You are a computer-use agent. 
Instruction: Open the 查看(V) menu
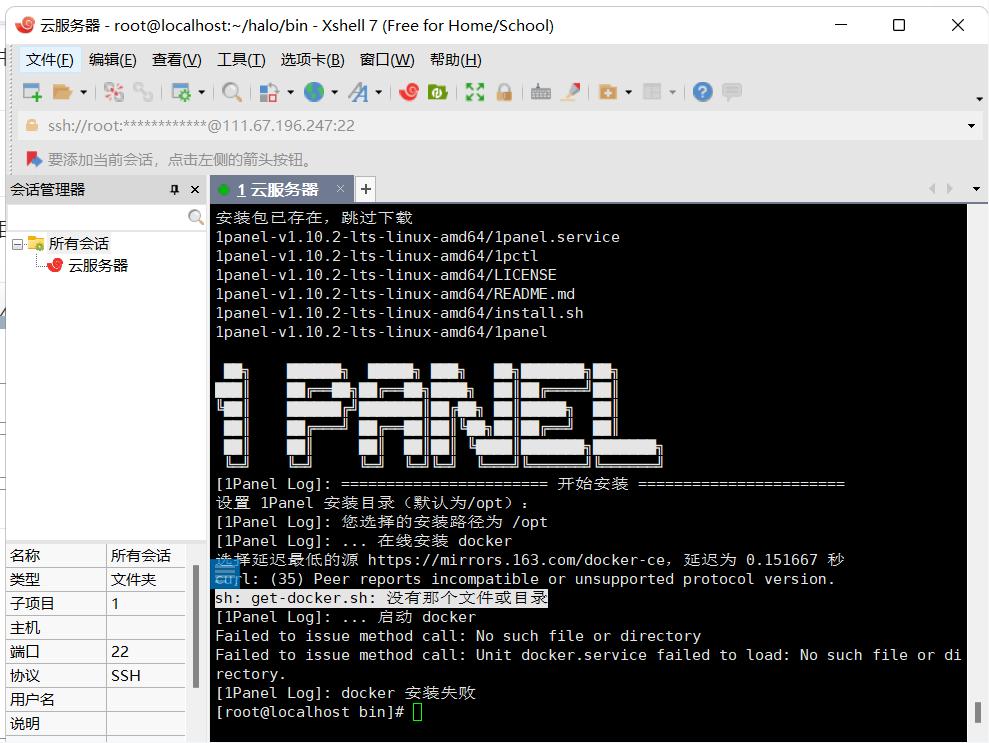click(177, 60)
